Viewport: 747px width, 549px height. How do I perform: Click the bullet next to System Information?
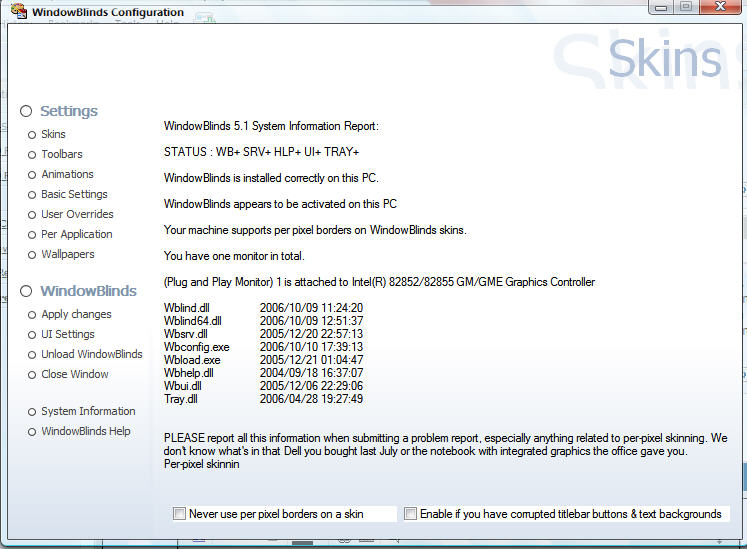[x=32, y=412]
